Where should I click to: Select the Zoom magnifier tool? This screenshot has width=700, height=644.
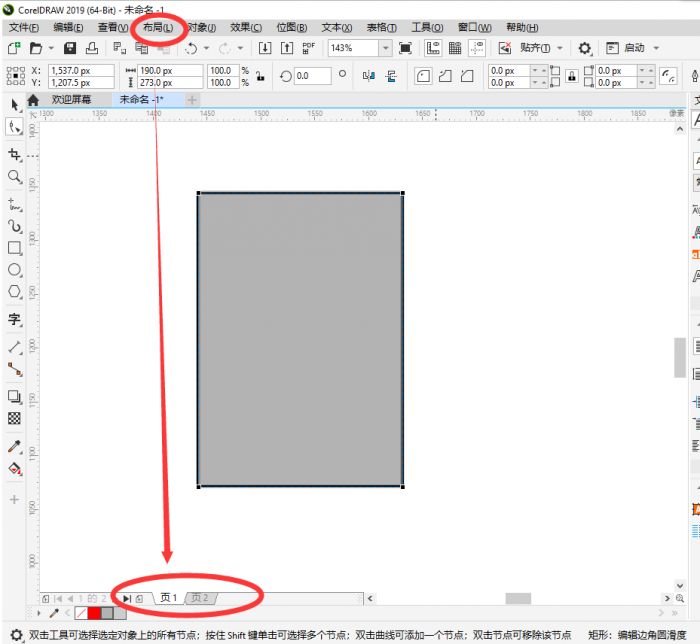14,177
